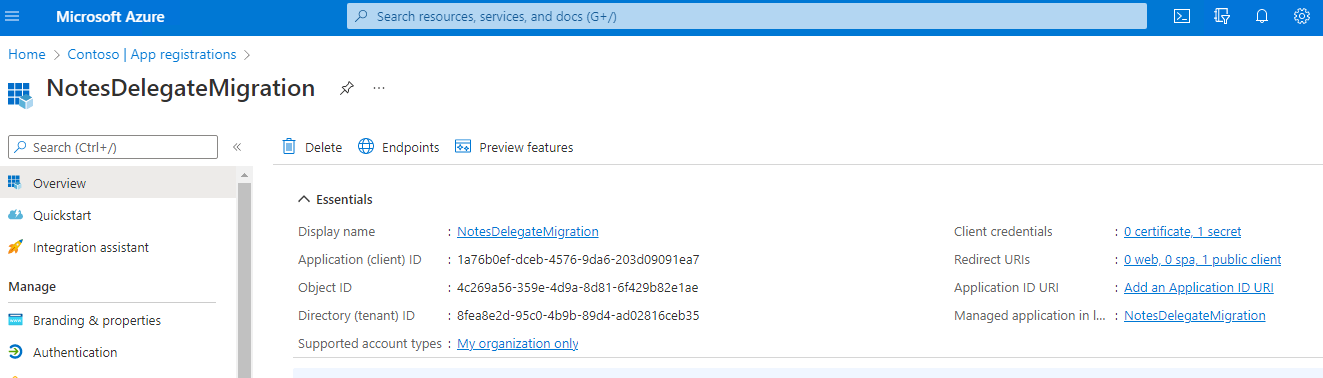
Task: Open redirect URIs public client link
Action: pos(1202,259)
